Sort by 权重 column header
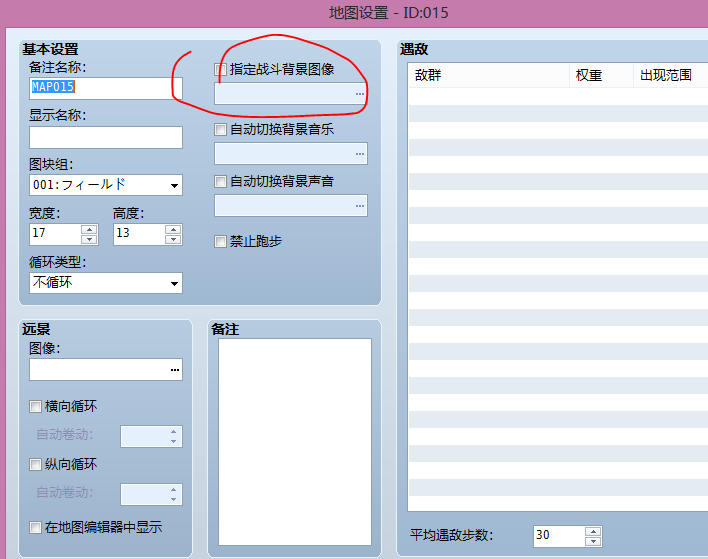 click(601, 75)
